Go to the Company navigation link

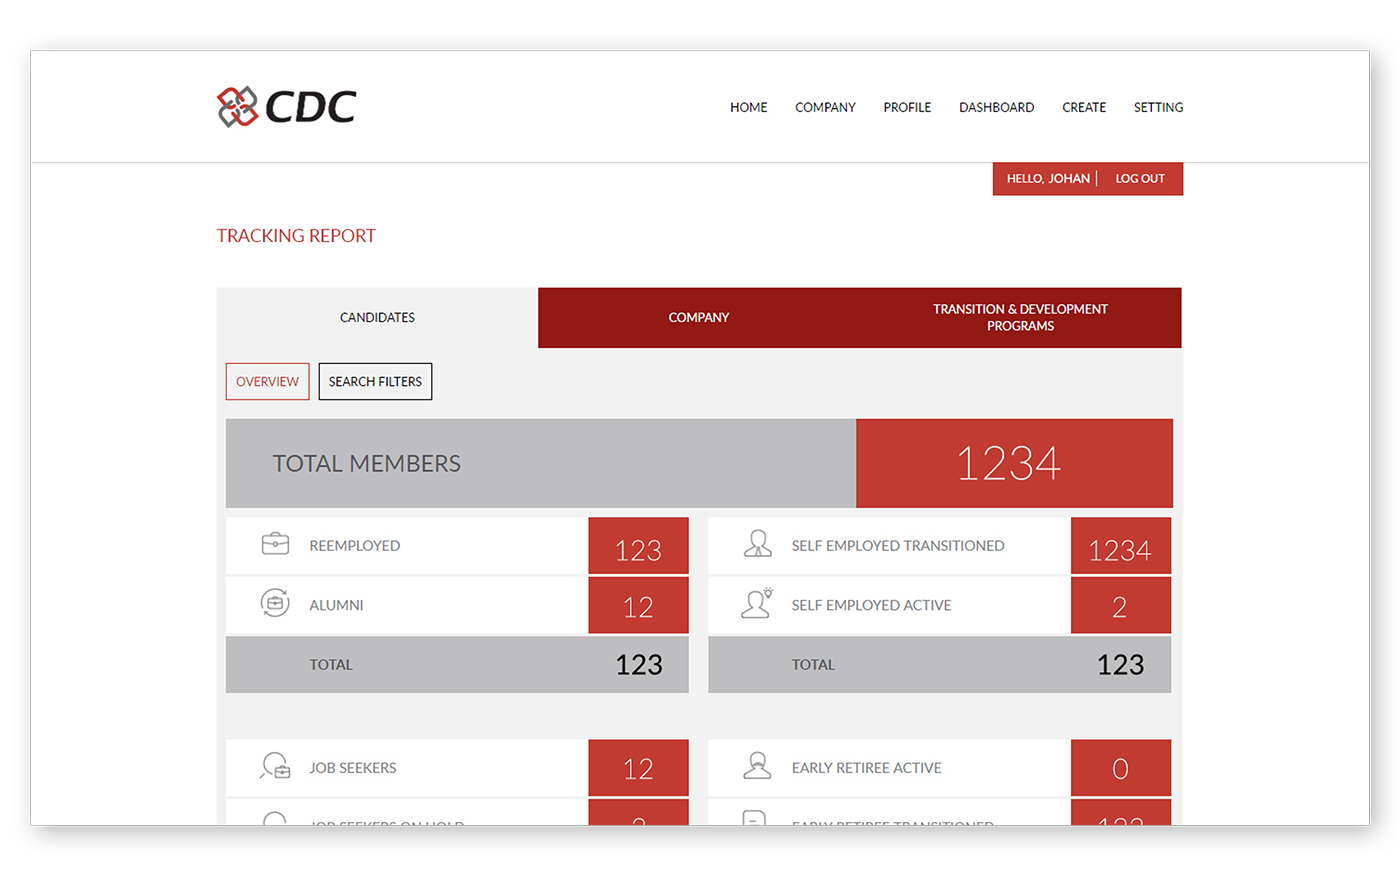click(825, 107)
